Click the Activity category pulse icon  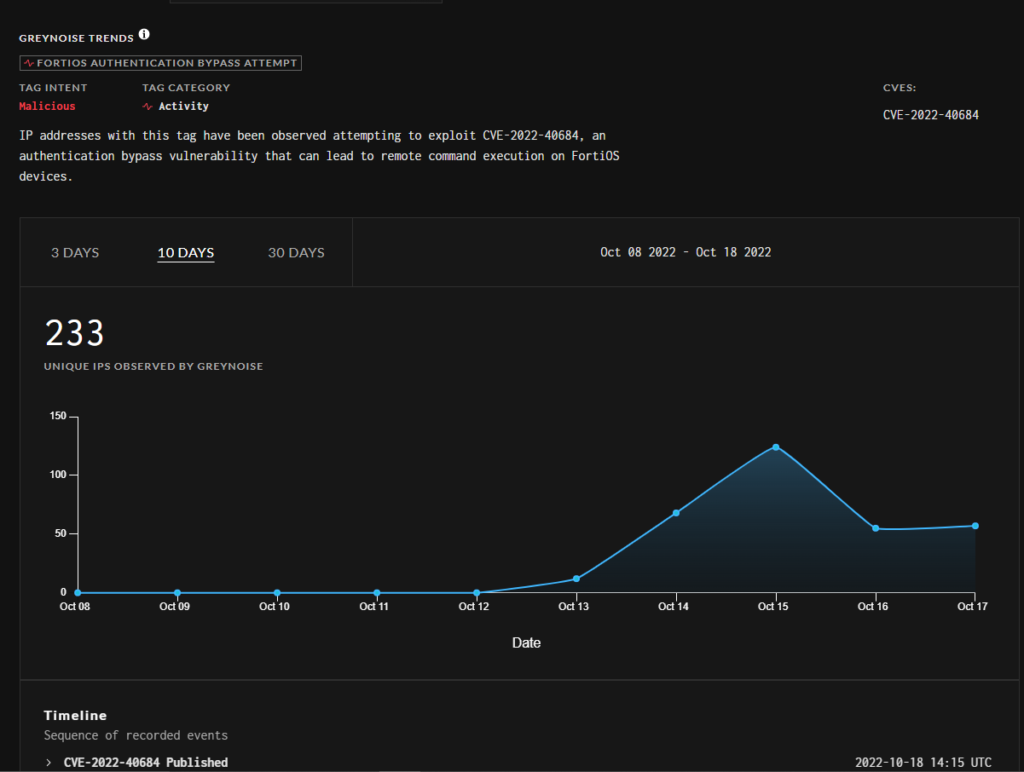[x=148, y=106]
